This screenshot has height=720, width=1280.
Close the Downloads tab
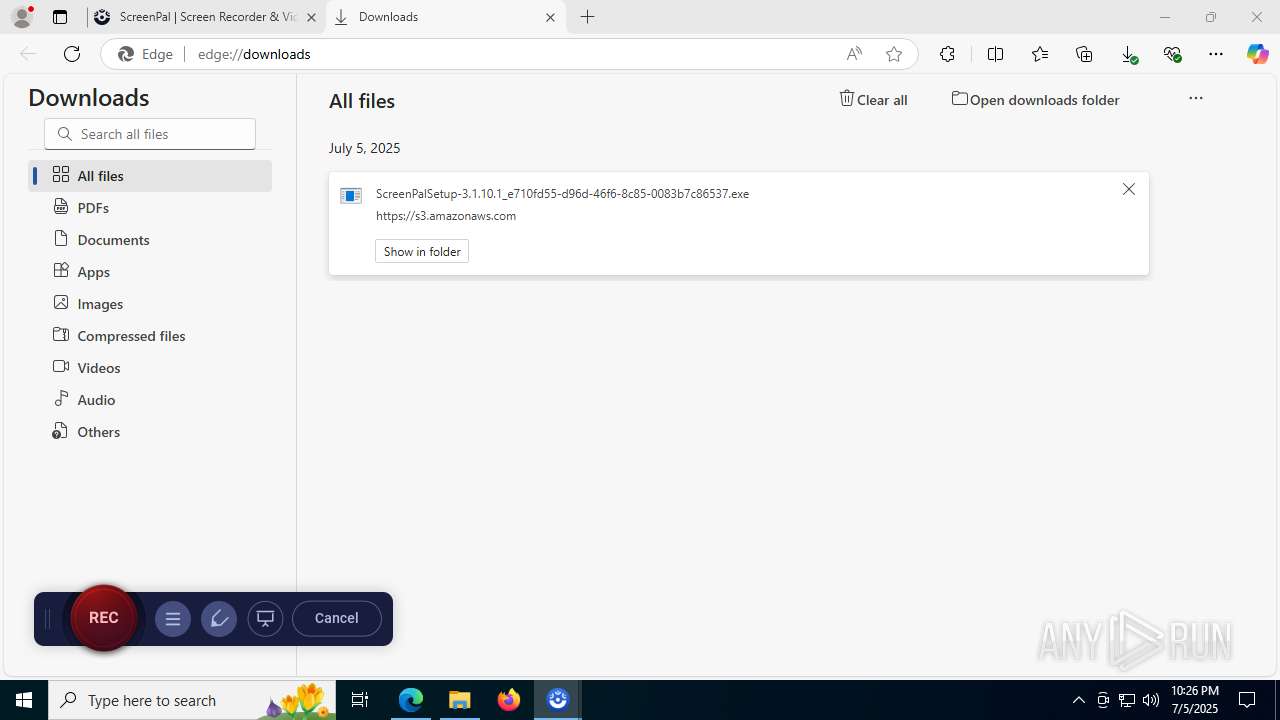pyautogui.click(x=550, y=17)
